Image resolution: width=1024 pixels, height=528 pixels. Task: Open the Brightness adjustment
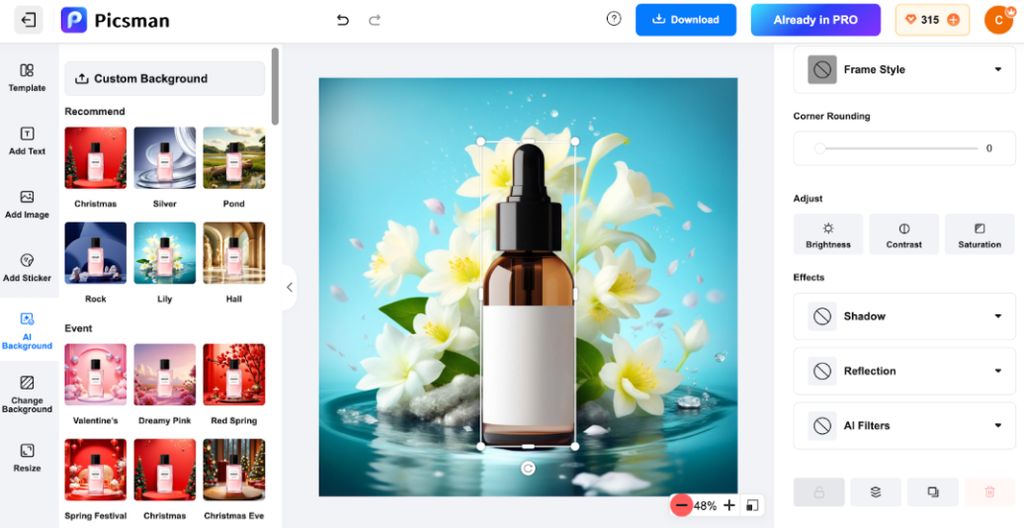pyautogui.click(x=828, y=234)
